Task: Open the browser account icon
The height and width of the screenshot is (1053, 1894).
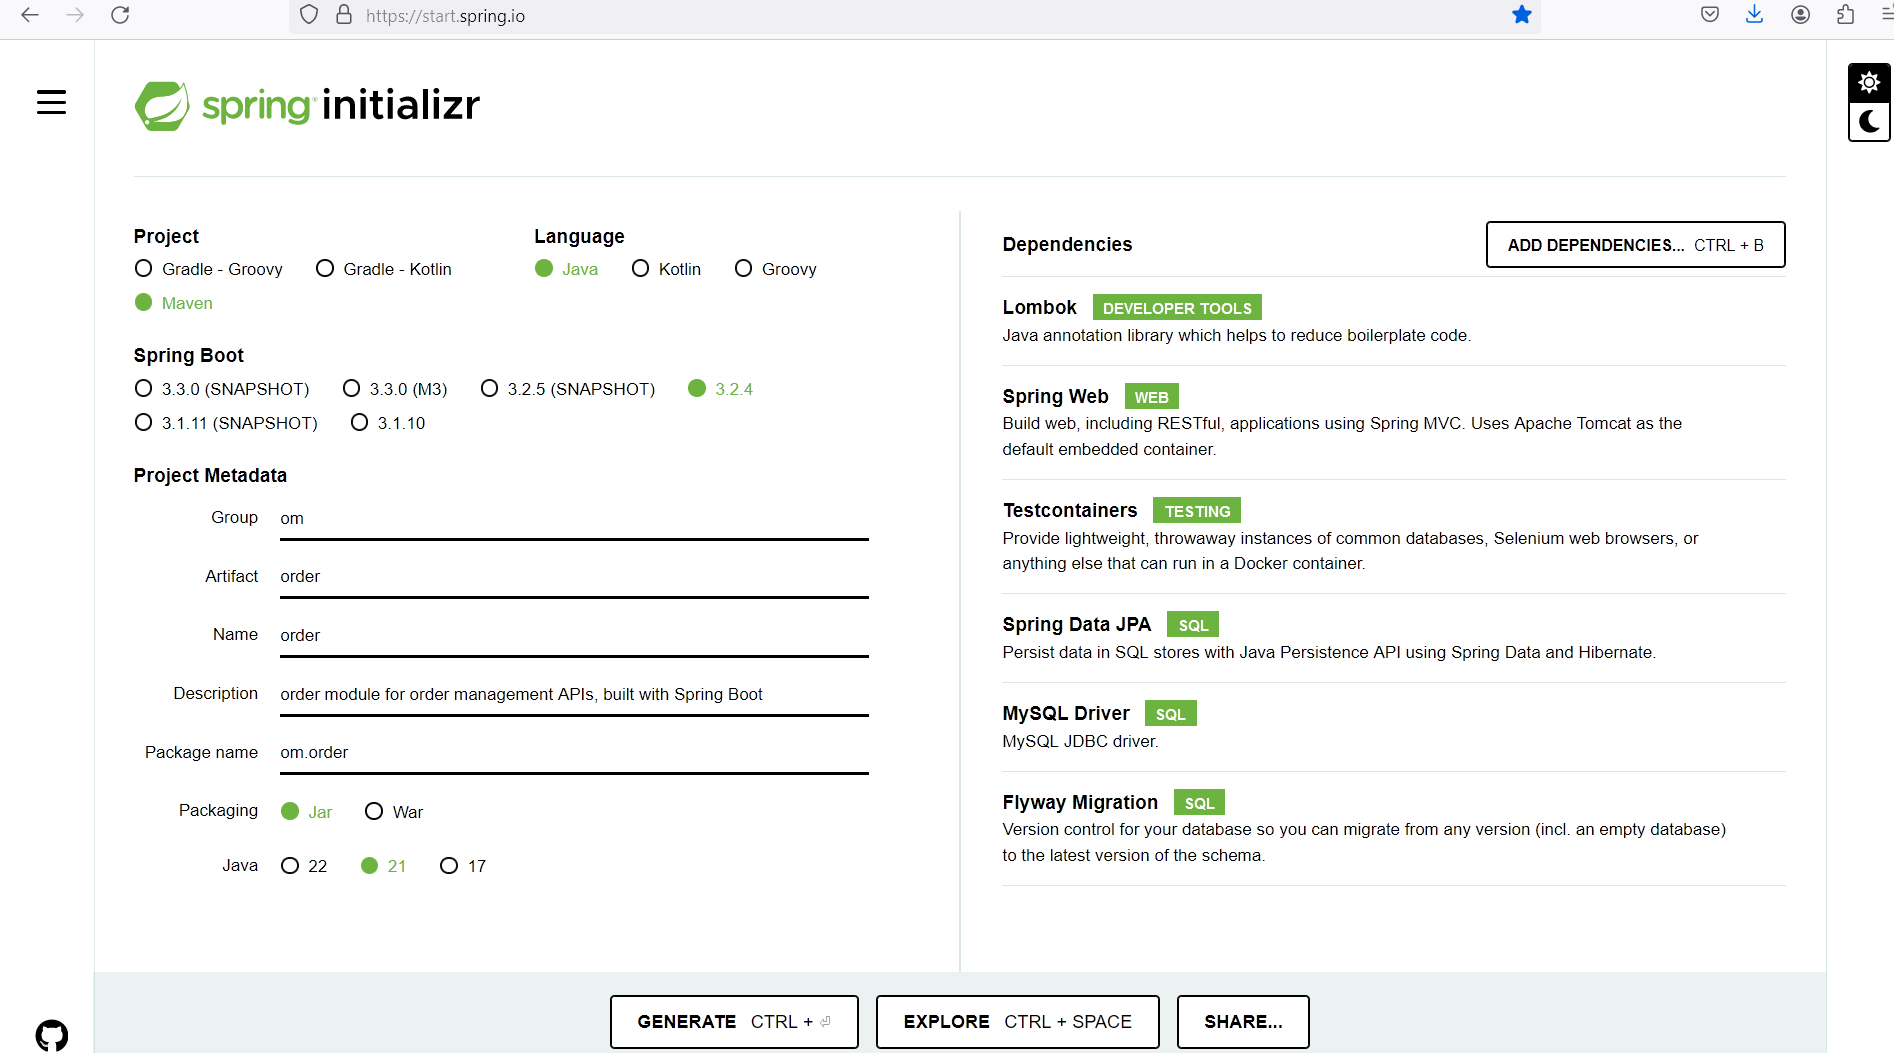Action: point(1800,15)
